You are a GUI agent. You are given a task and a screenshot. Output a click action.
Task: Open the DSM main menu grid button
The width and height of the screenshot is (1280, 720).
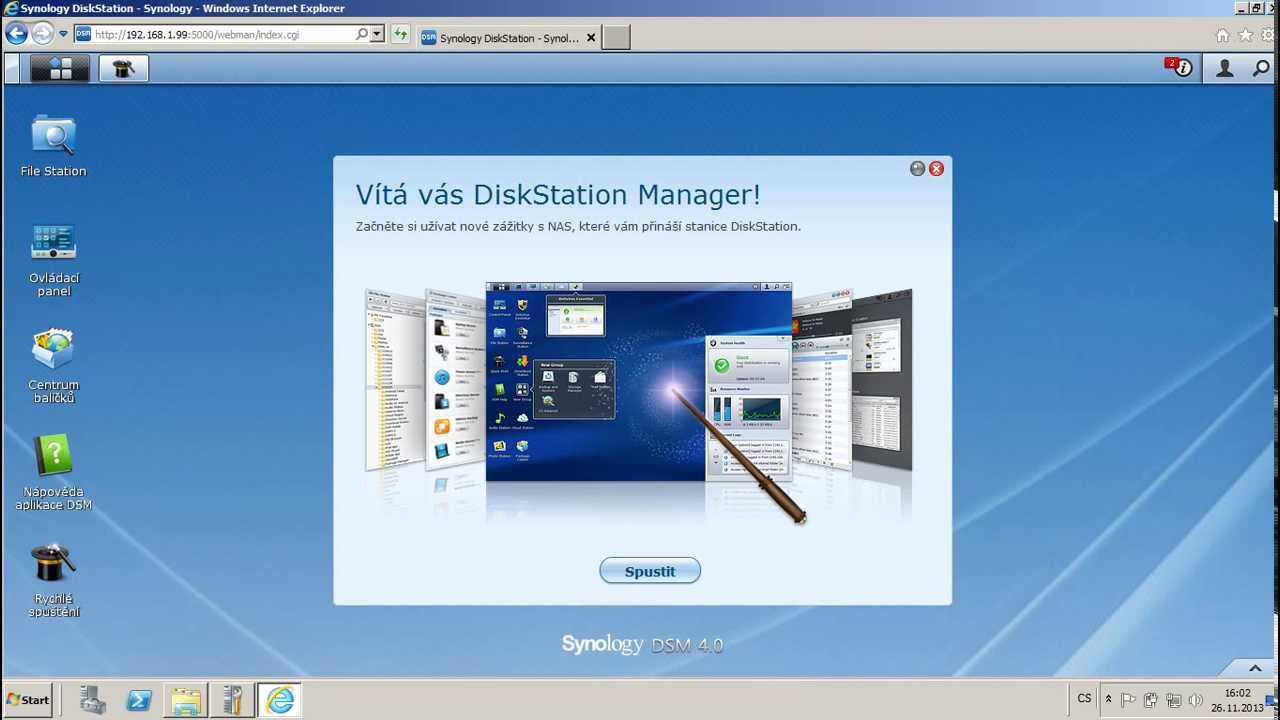(60, 68)
